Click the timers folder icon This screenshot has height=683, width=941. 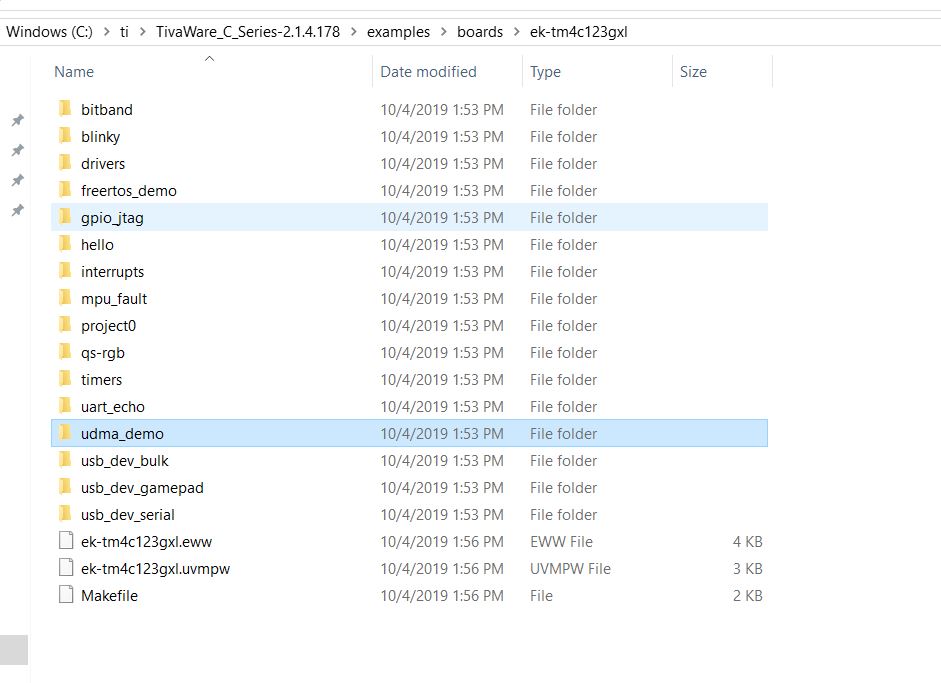[x=65, y=379]
